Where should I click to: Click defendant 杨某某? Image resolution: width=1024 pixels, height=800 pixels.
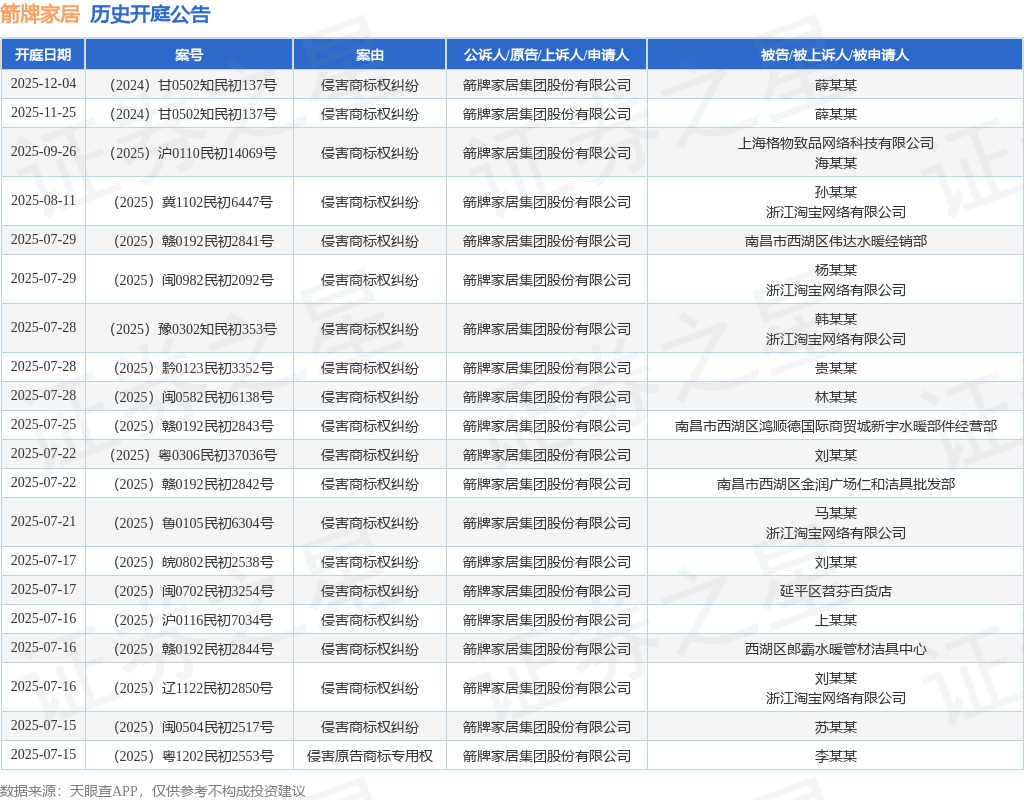835,270
